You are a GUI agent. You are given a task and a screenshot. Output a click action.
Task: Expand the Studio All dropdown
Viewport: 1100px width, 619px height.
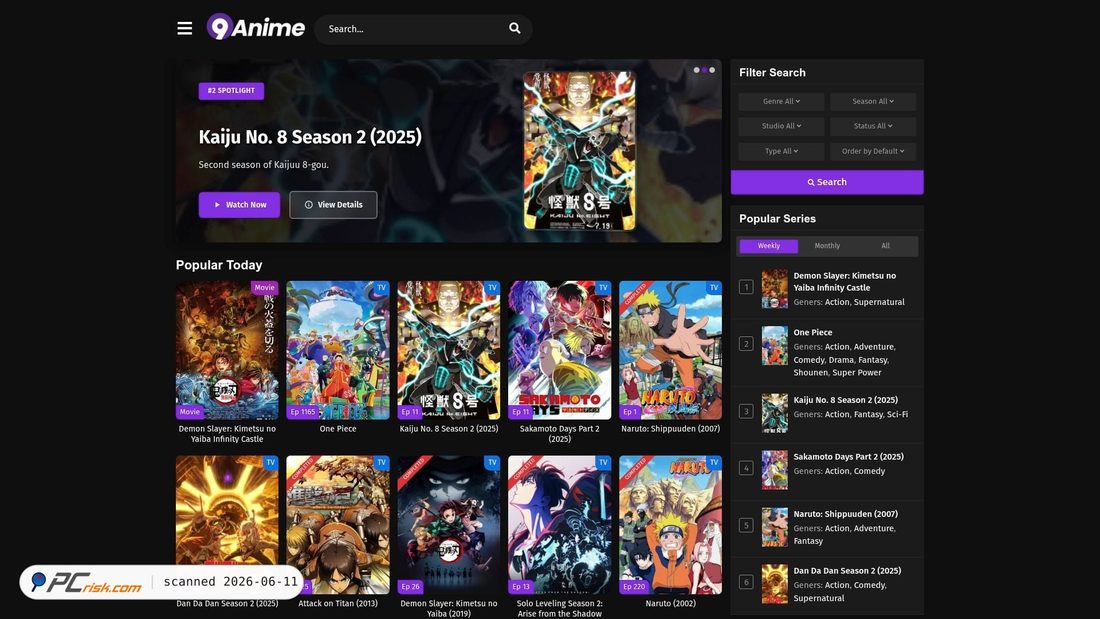[781, 126]
